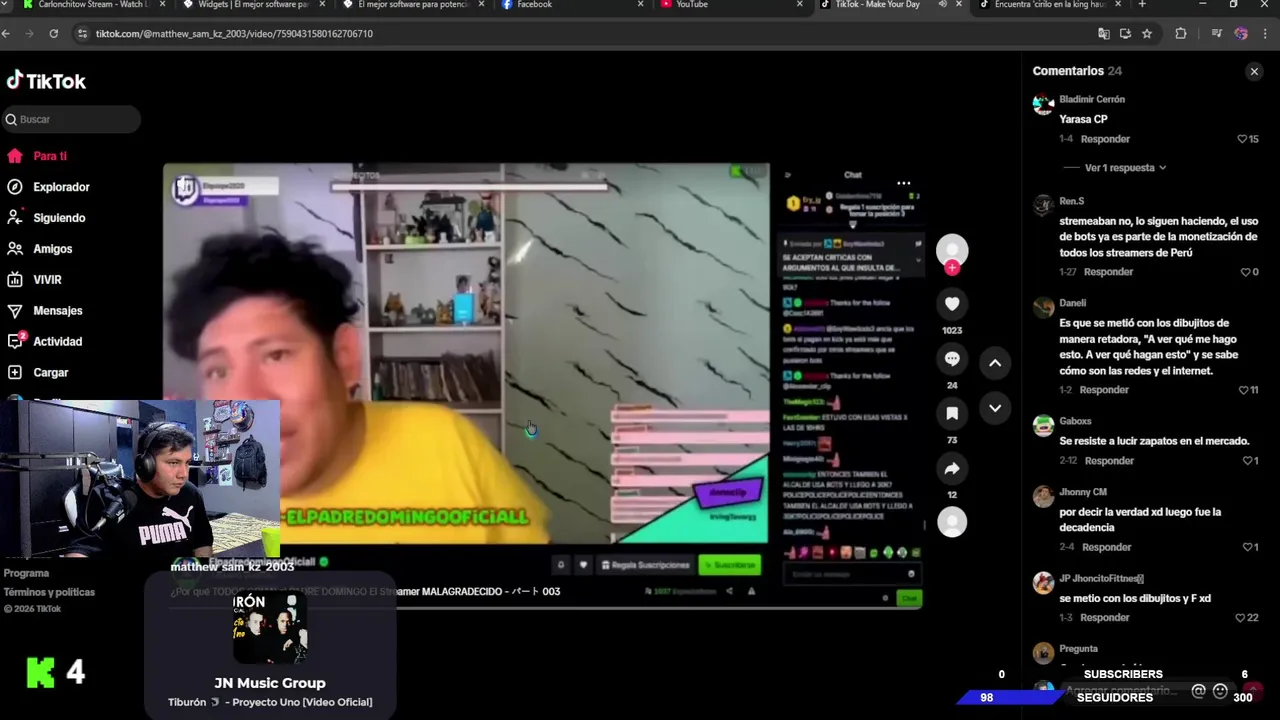Like the video with heart icon
The width and height of the screenshot is (1280, 720).
952,304
